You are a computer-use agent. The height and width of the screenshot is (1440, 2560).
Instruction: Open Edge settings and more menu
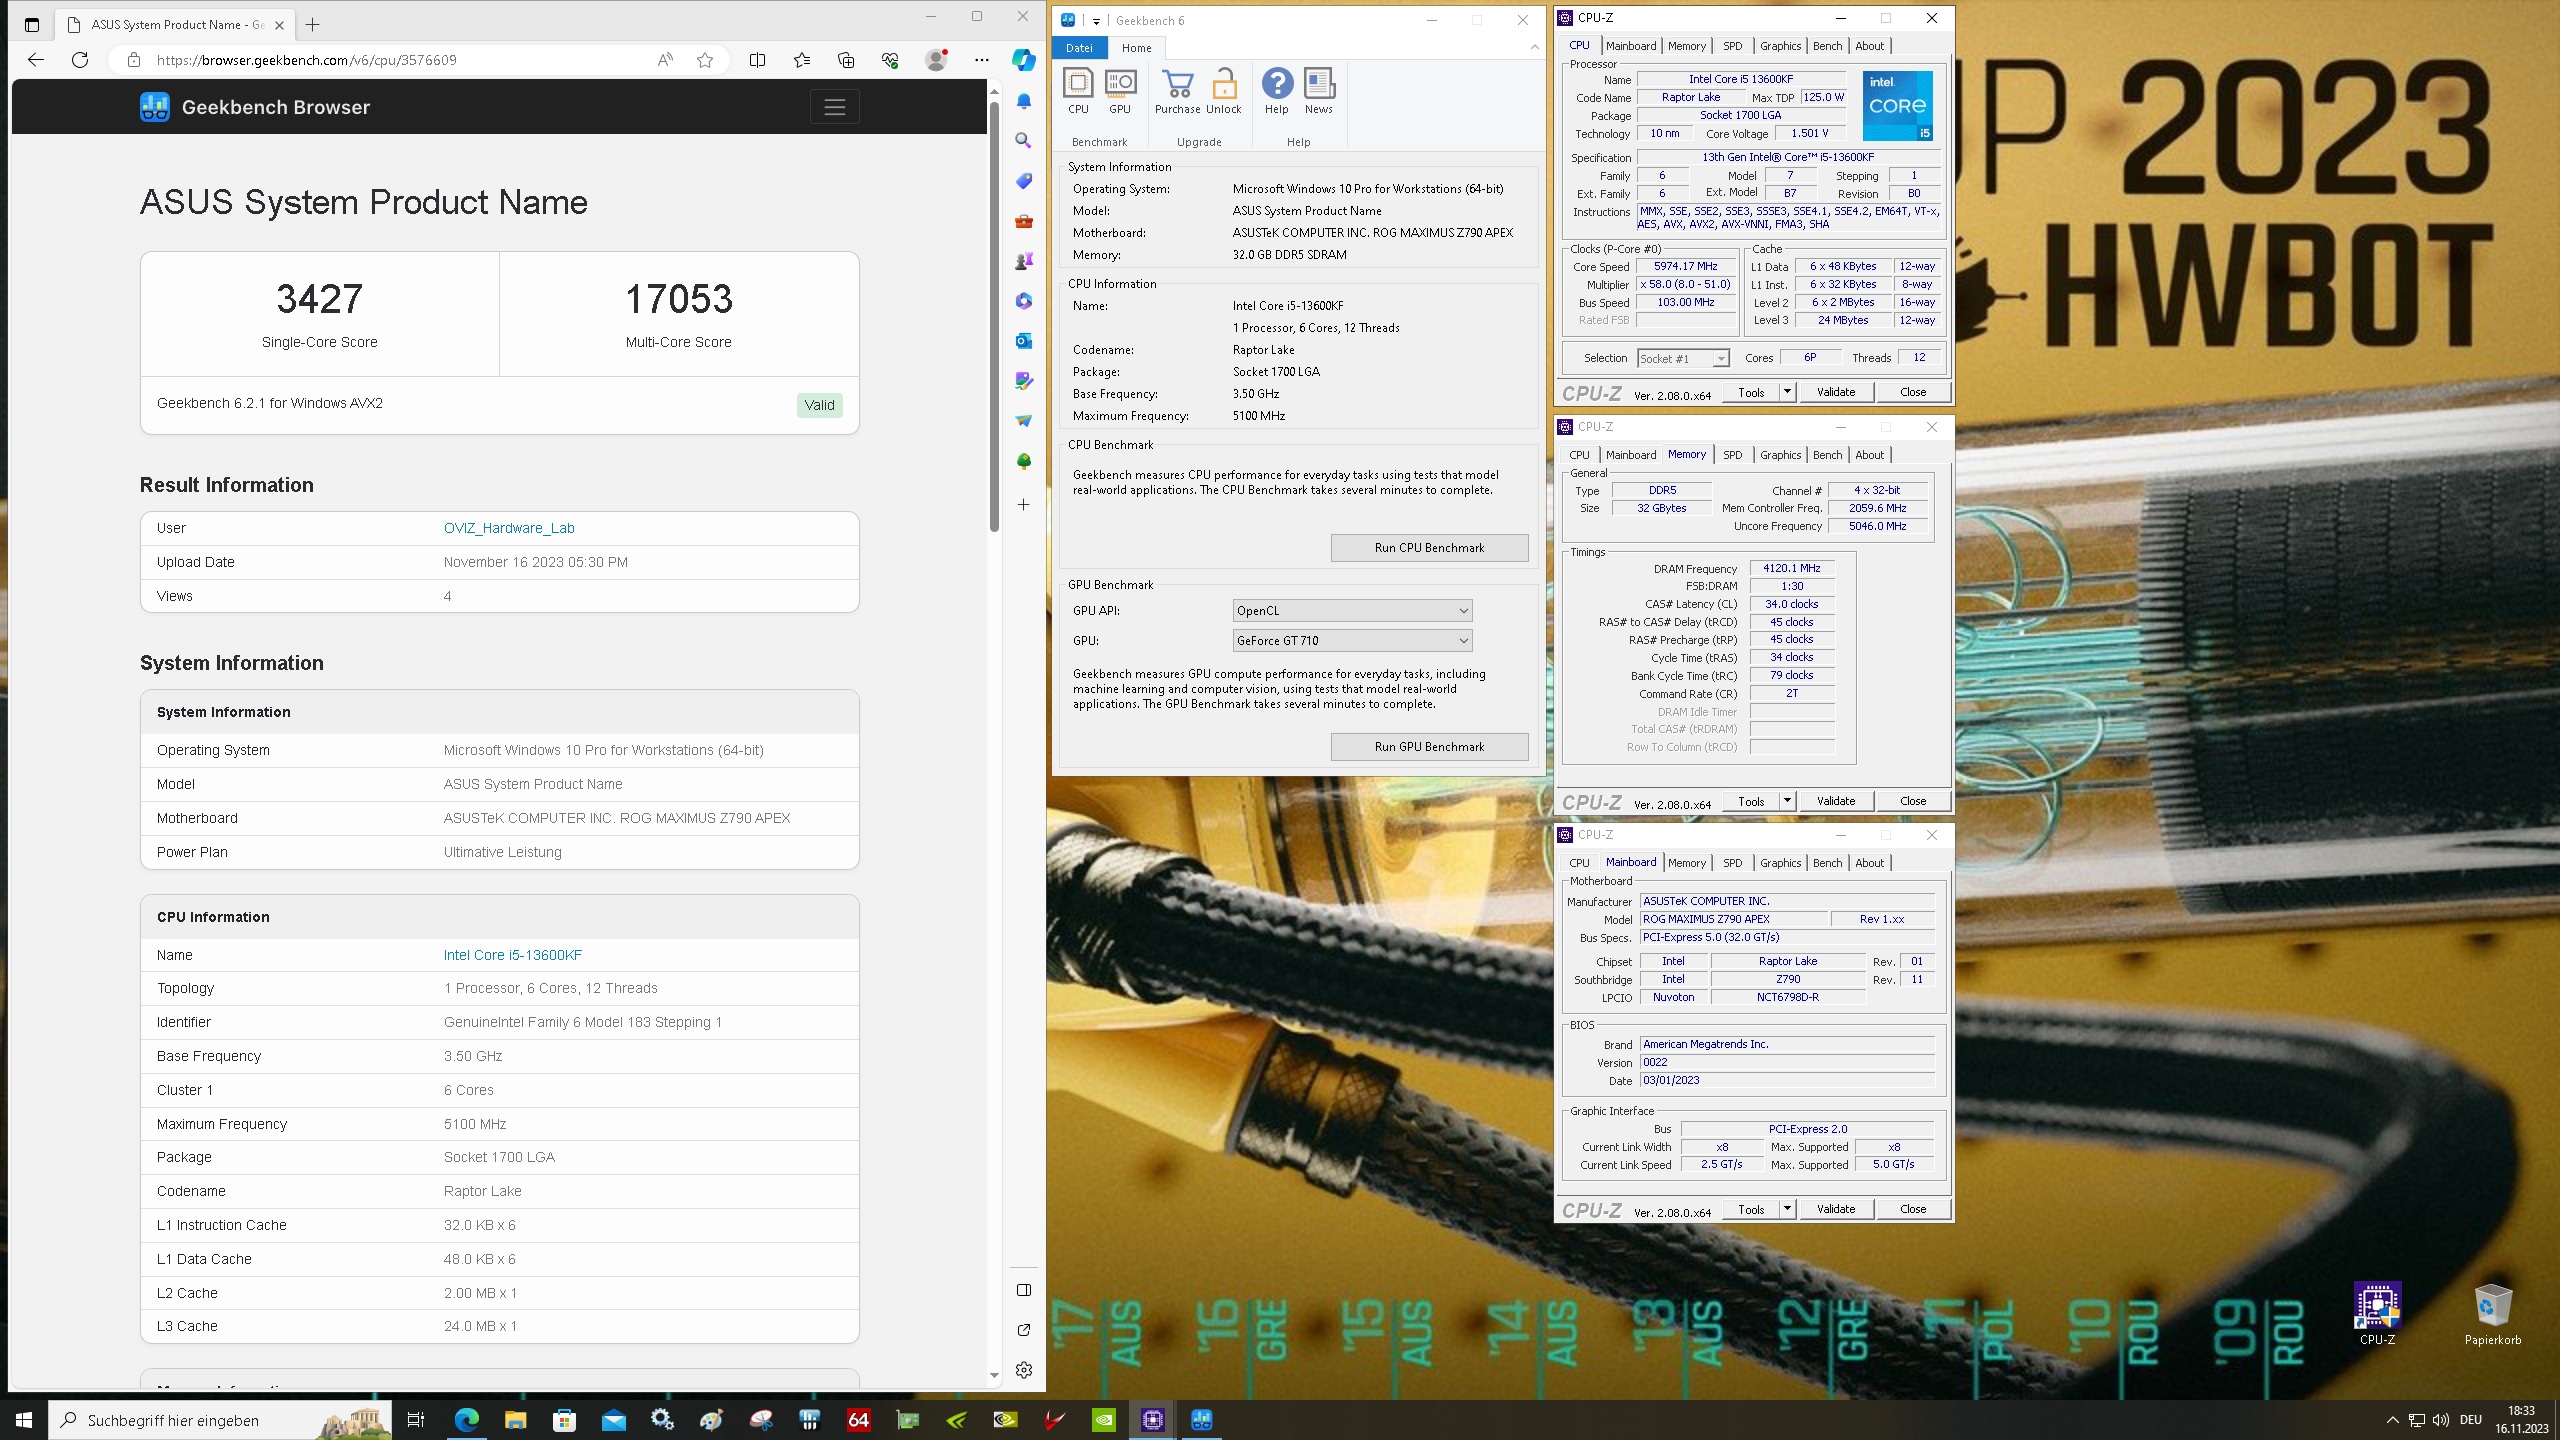[982, 60]
